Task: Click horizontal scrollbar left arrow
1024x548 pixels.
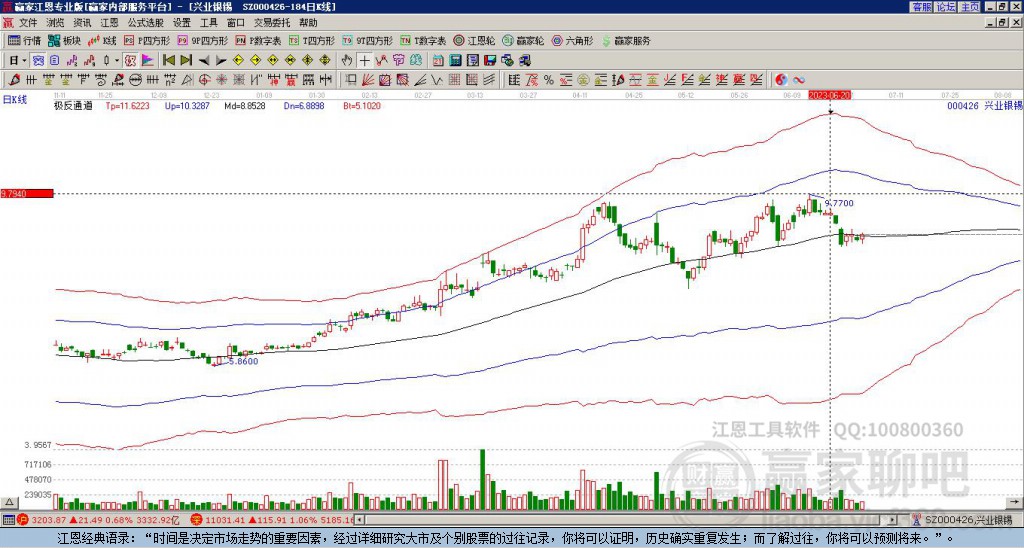Action: click(360, 520)
